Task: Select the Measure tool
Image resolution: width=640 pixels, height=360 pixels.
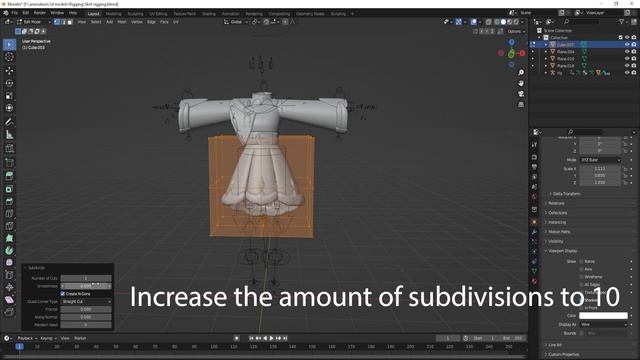Action: 9,135
